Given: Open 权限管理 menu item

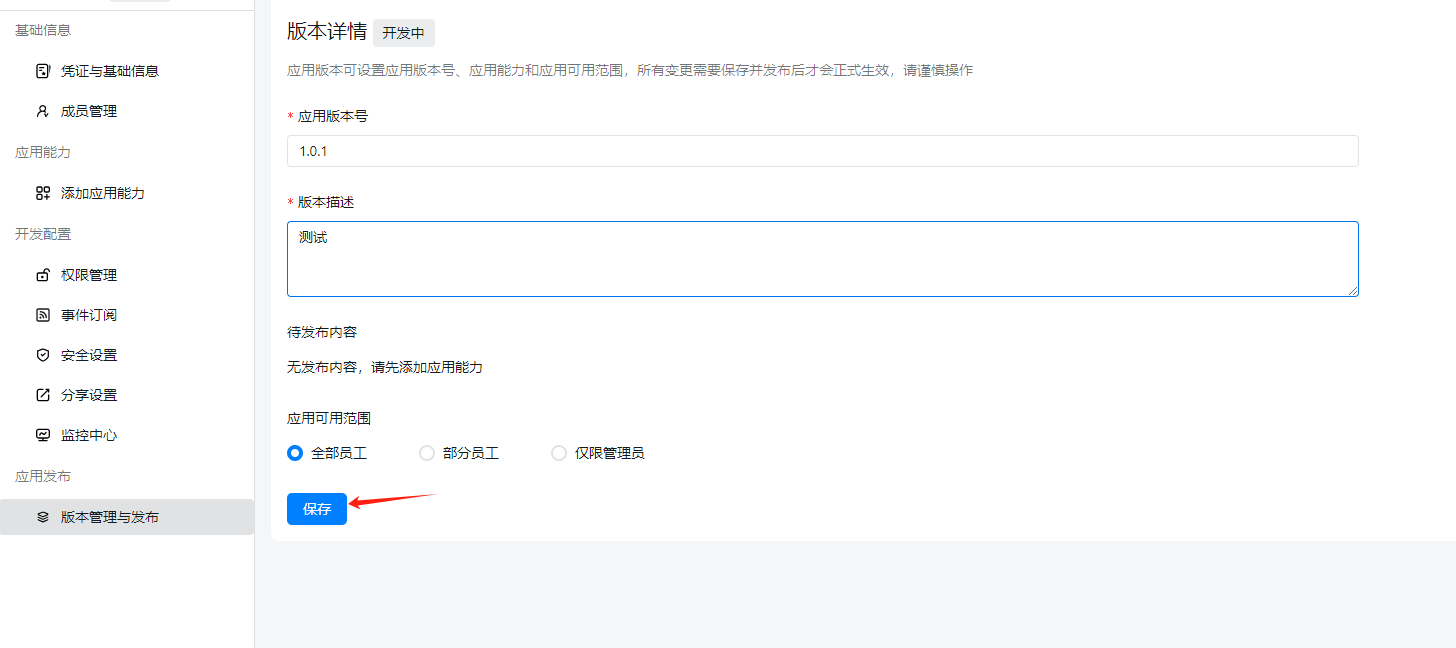Looking at the screenshot, I should [x=89, y=275].
